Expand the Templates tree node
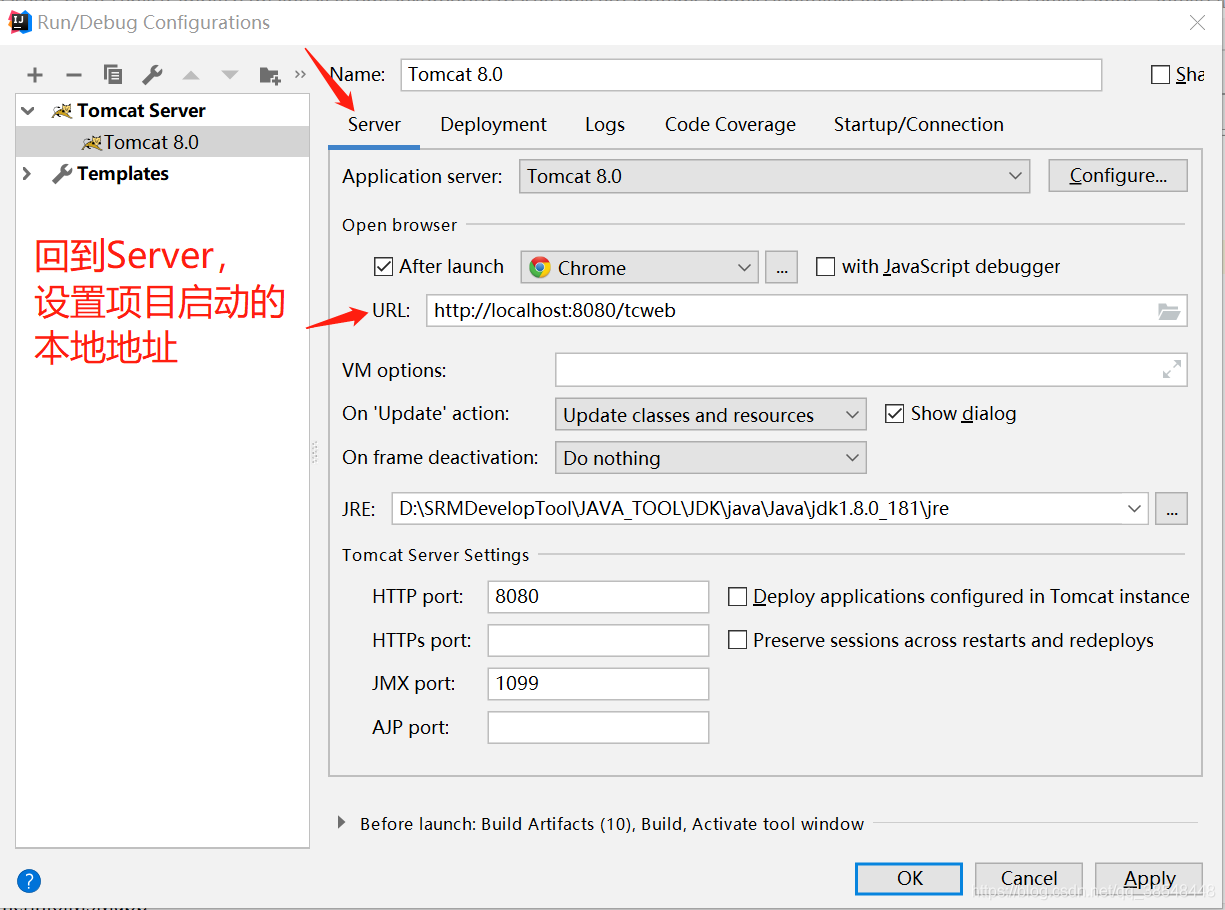1225x910 pixels. click(28, 174)
